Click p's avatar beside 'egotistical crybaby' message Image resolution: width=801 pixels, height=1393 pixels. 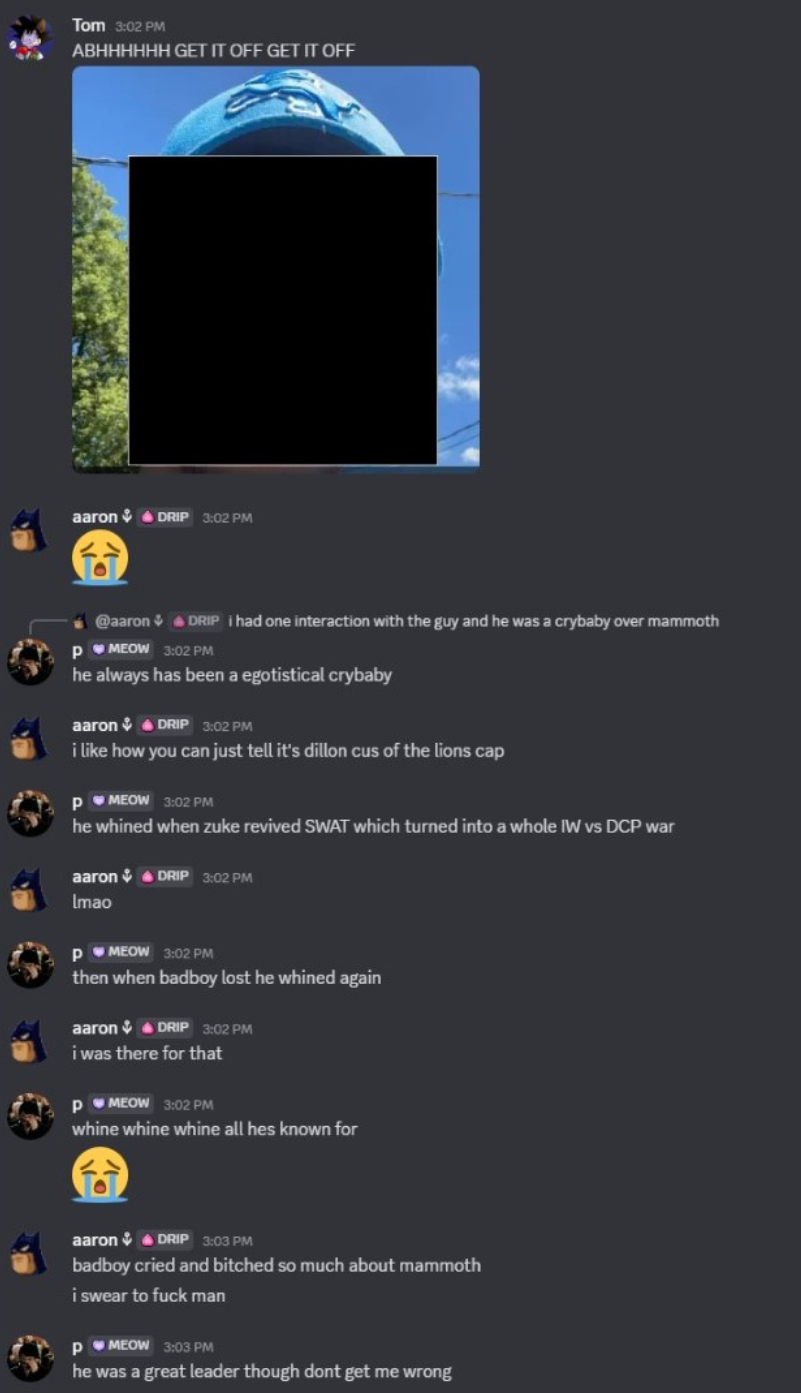30,661
